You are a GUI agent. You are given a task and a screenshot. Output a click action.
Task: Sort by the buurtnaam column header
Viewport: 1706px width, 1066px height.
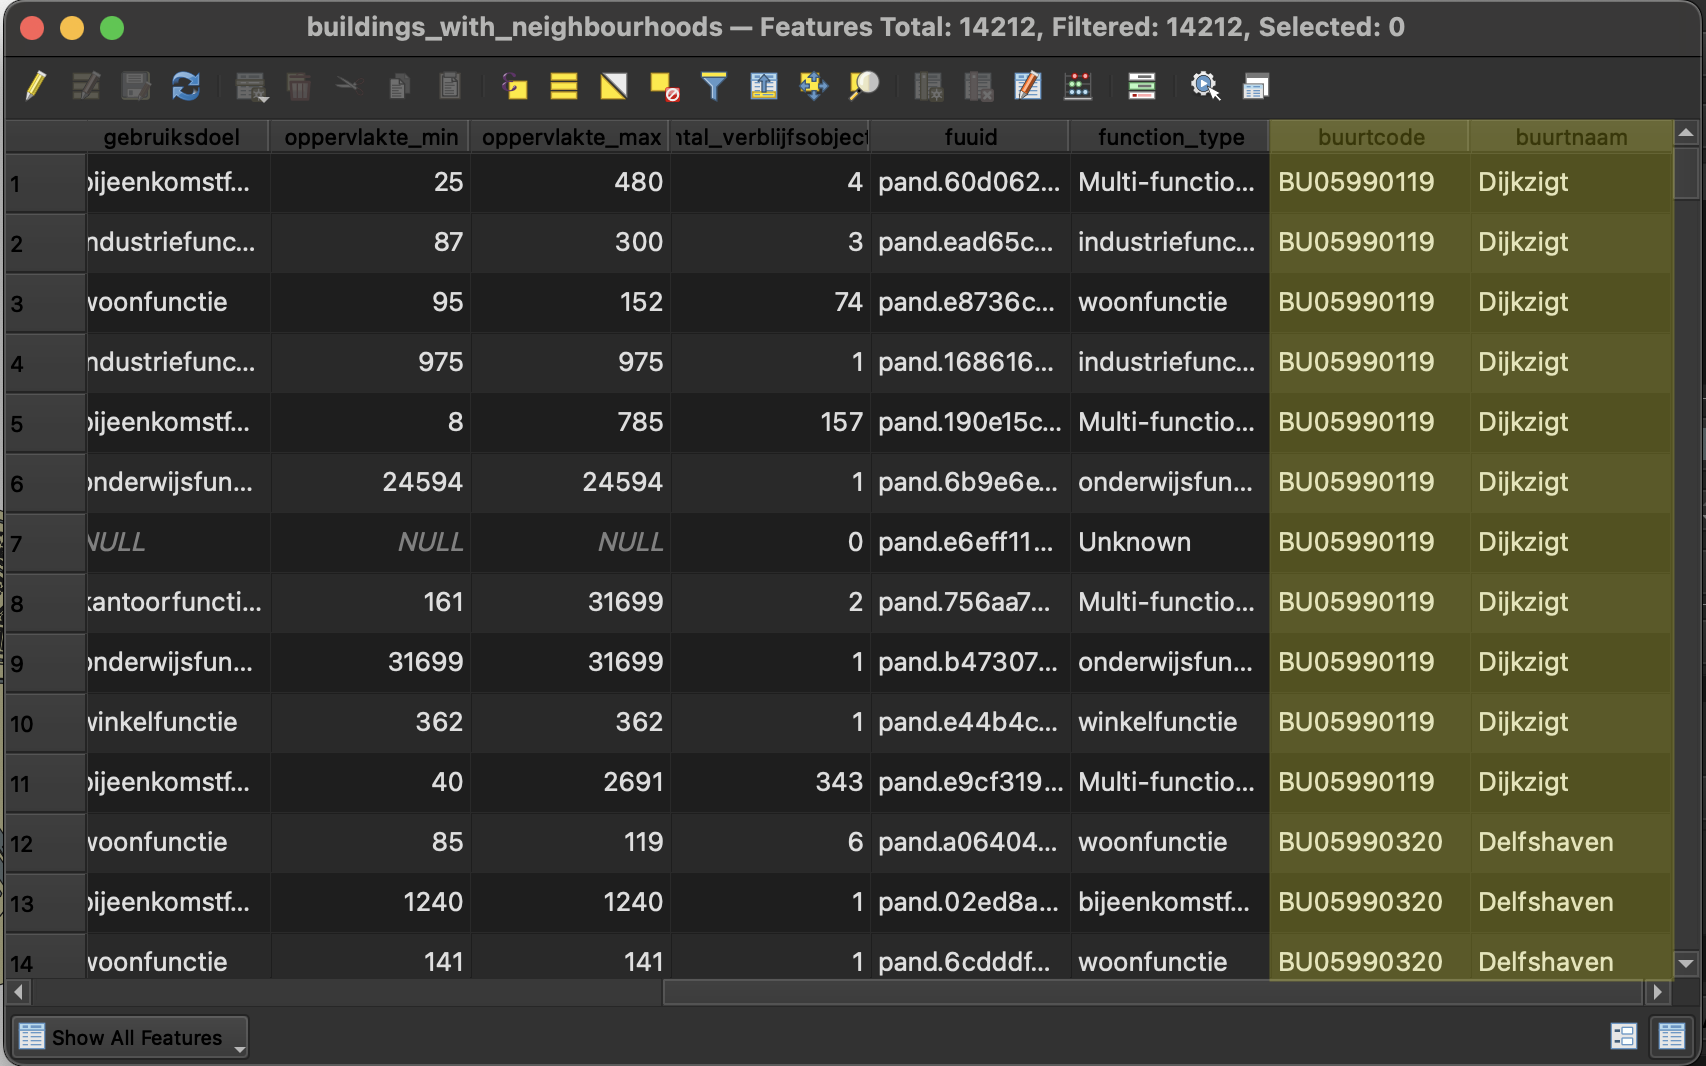pos(1570,137)
